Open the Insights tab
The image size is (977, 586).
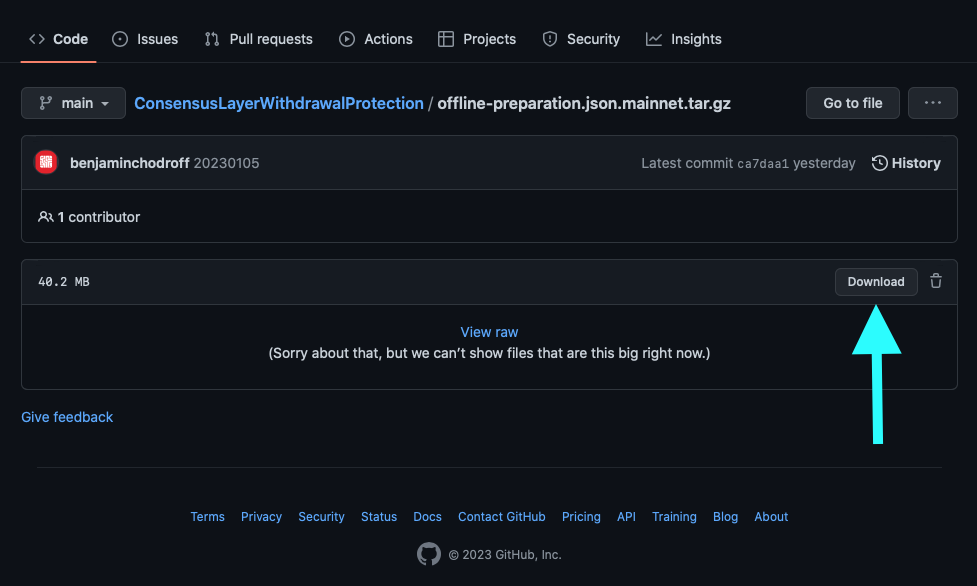click(684, 39)
